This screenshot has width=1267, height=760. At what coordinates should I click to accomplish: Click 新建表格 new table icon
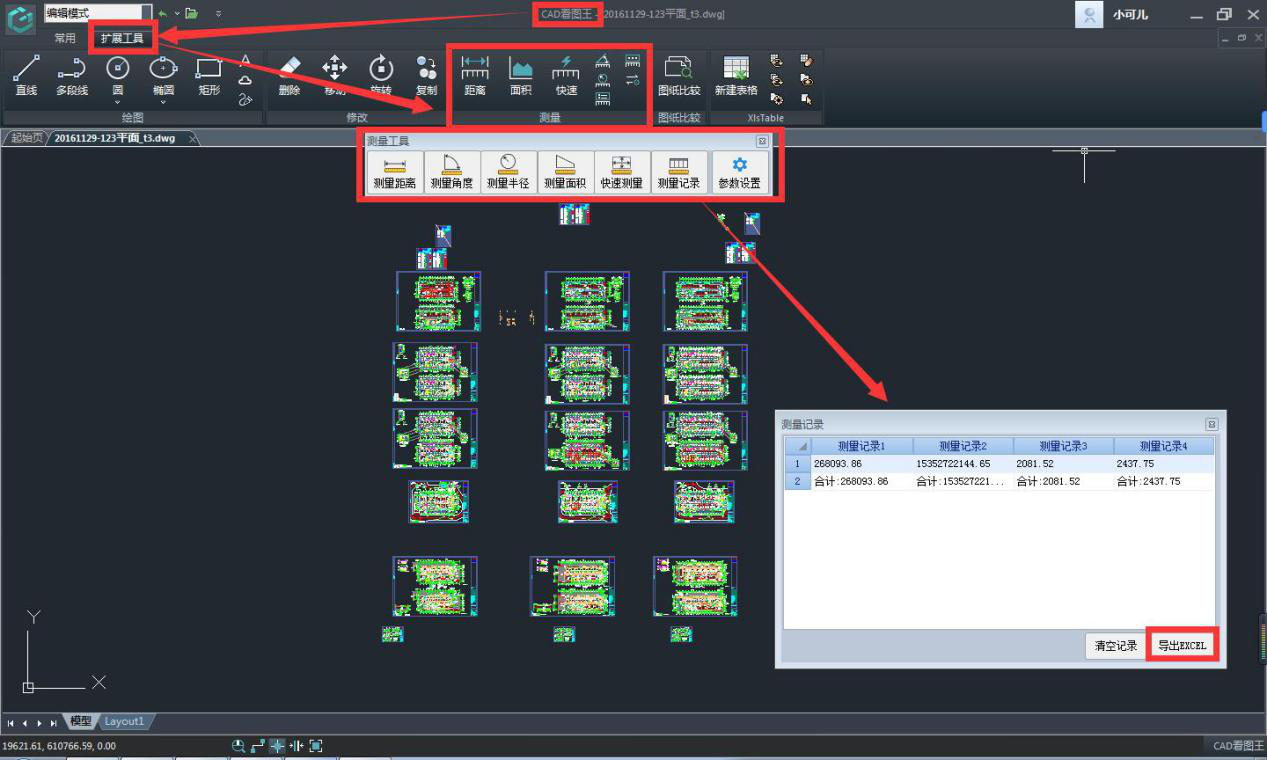(735, 76)
